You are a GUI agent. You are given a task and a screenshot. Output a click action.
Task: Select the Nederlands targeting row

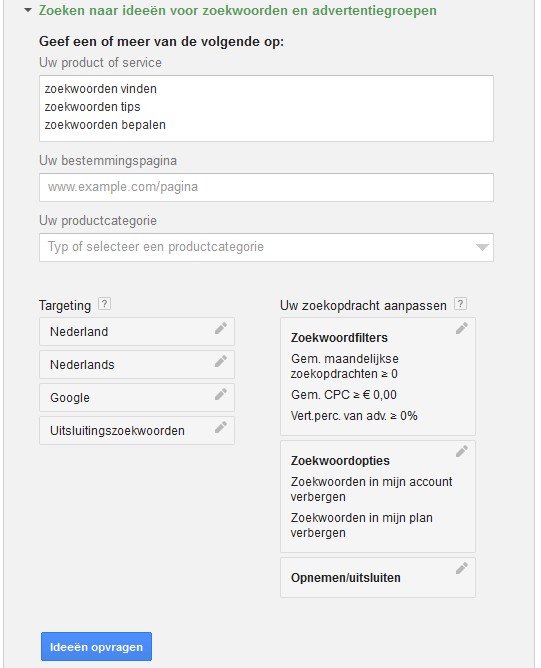tap(137, 365)
